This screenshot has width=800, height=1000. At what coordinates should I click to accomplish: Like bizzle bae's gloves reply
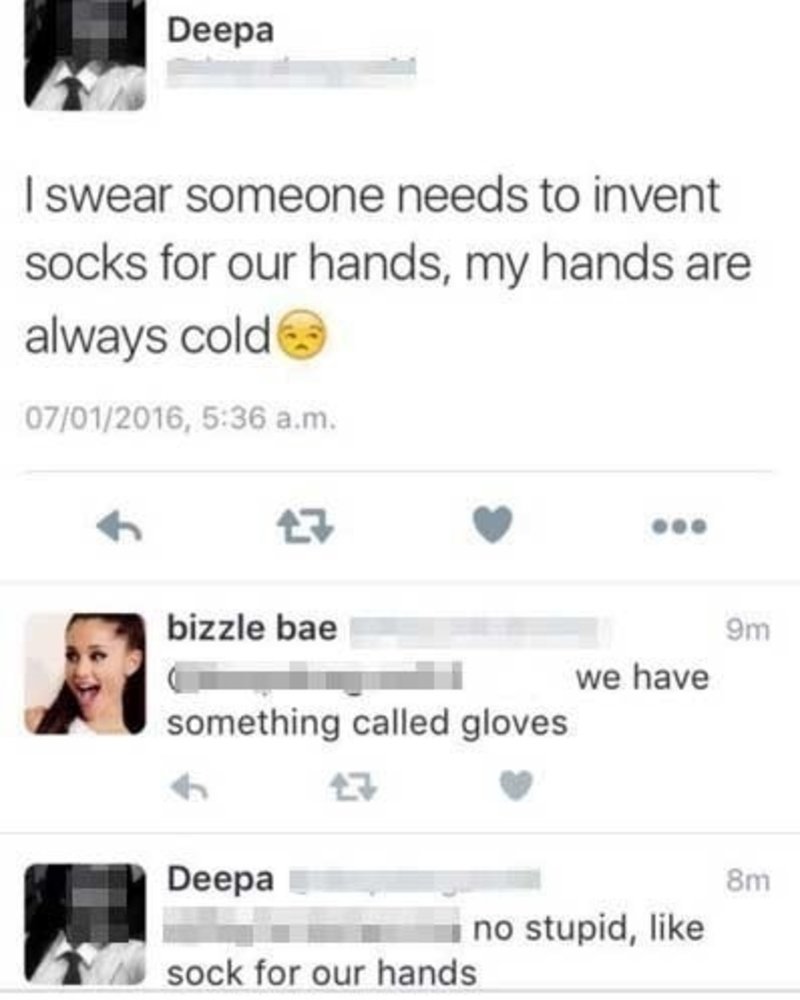pos(515,786)
